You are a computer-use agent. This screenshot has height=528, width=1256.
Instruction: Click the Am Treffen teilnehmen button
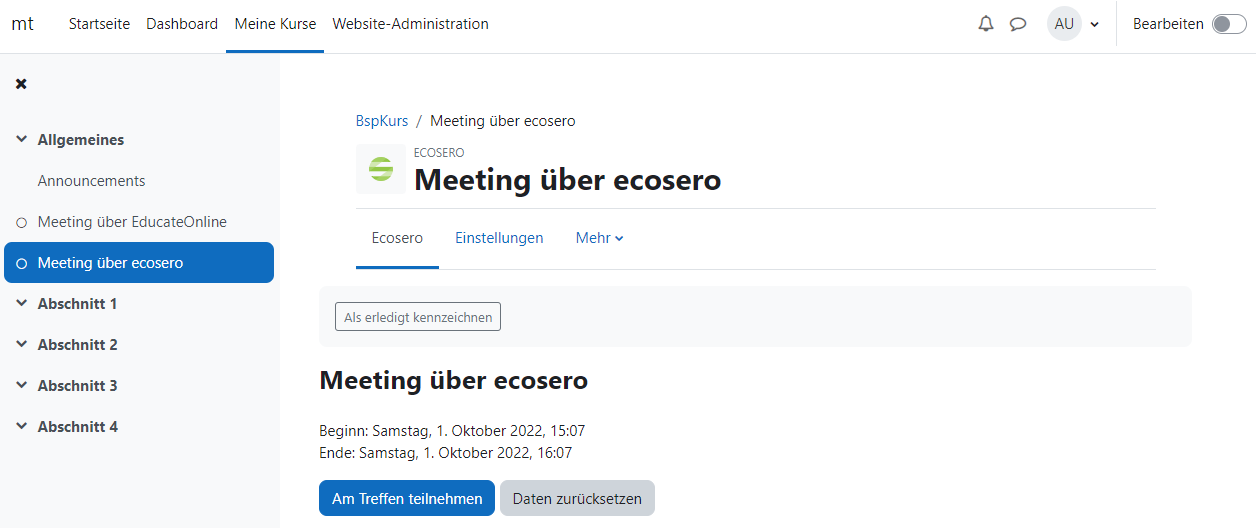coord(407,498)
